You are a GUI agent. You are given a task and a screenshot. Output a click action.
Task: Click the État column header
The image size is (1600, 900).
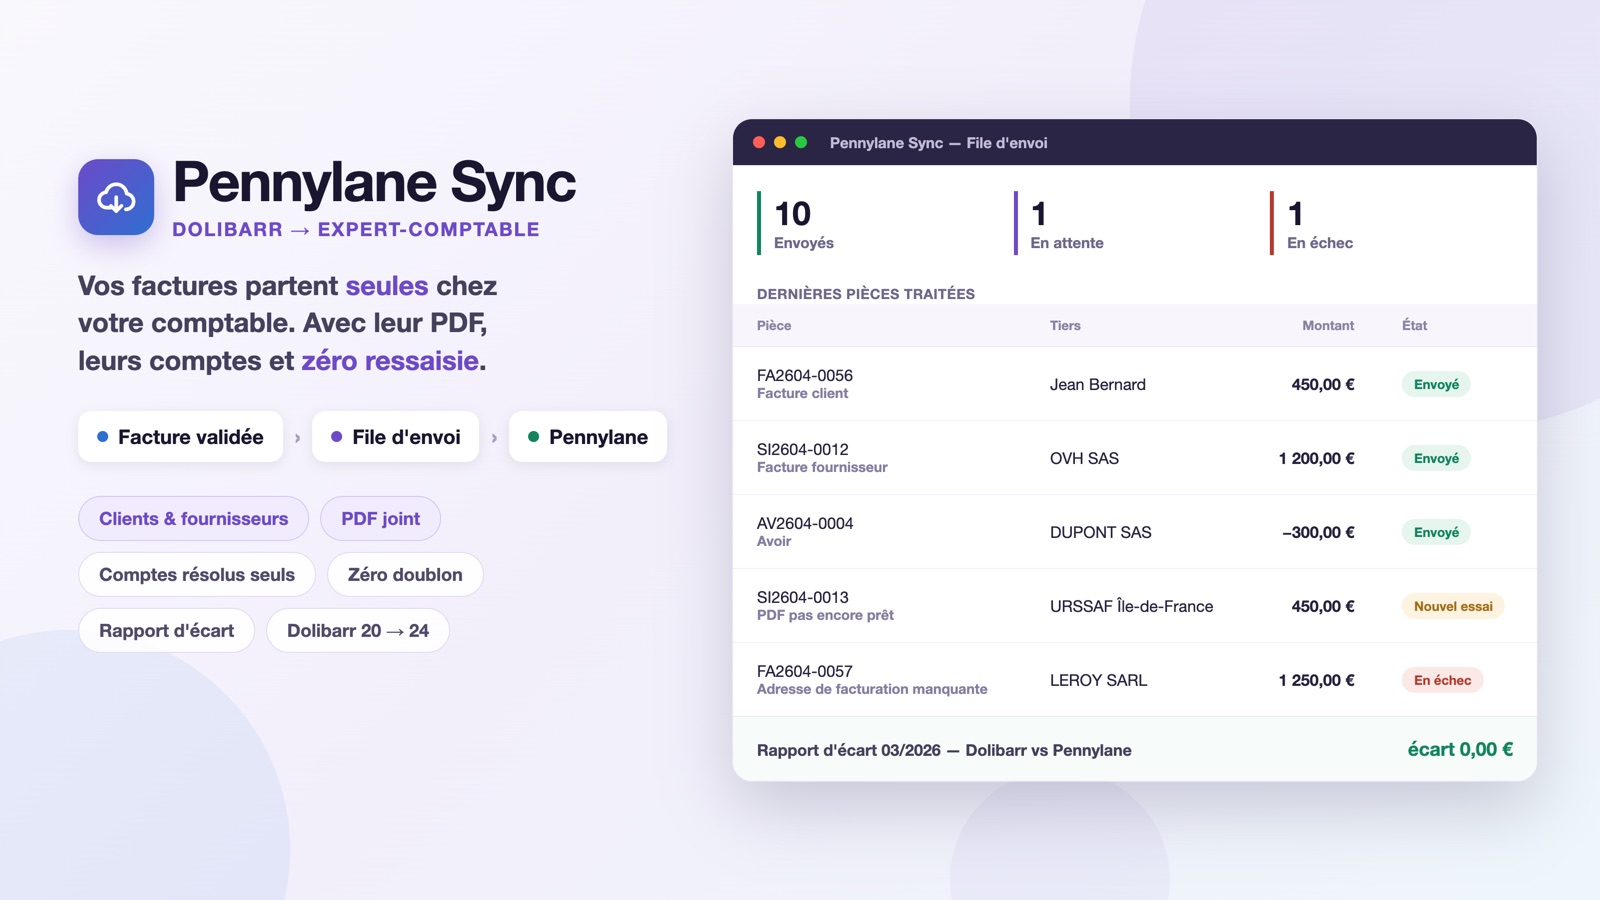[x=1415, y=325]
